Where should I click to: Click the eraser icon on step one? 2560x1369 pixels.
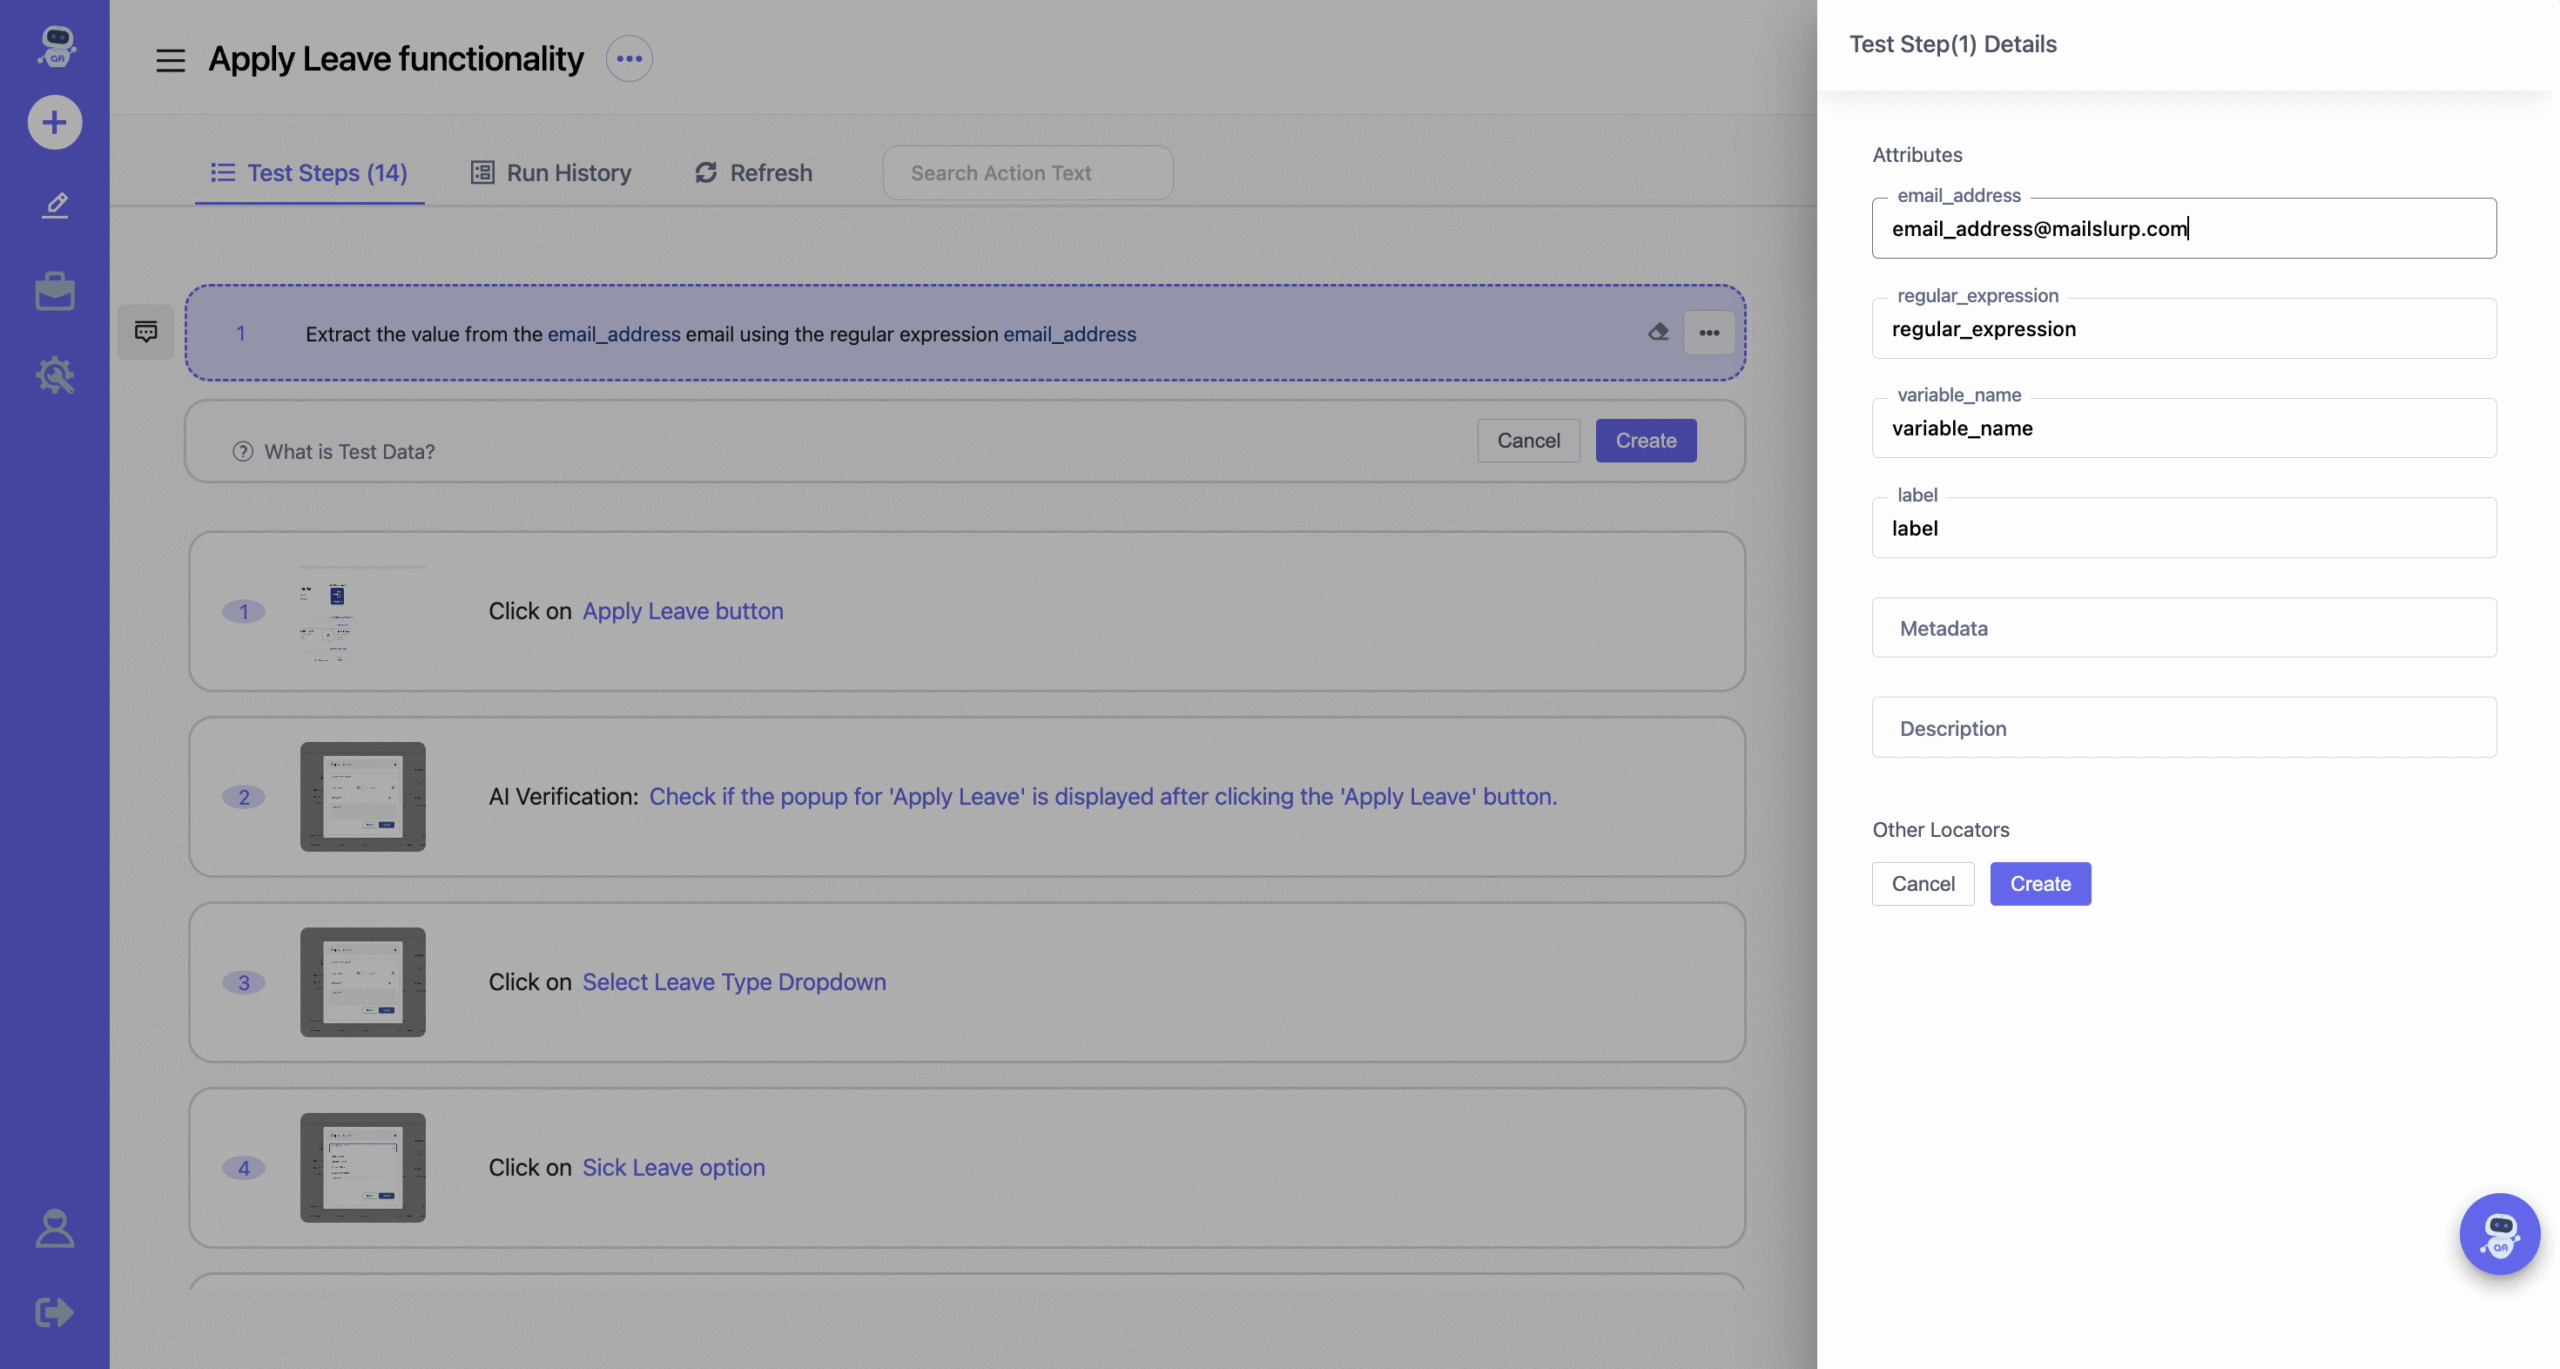1658,332
